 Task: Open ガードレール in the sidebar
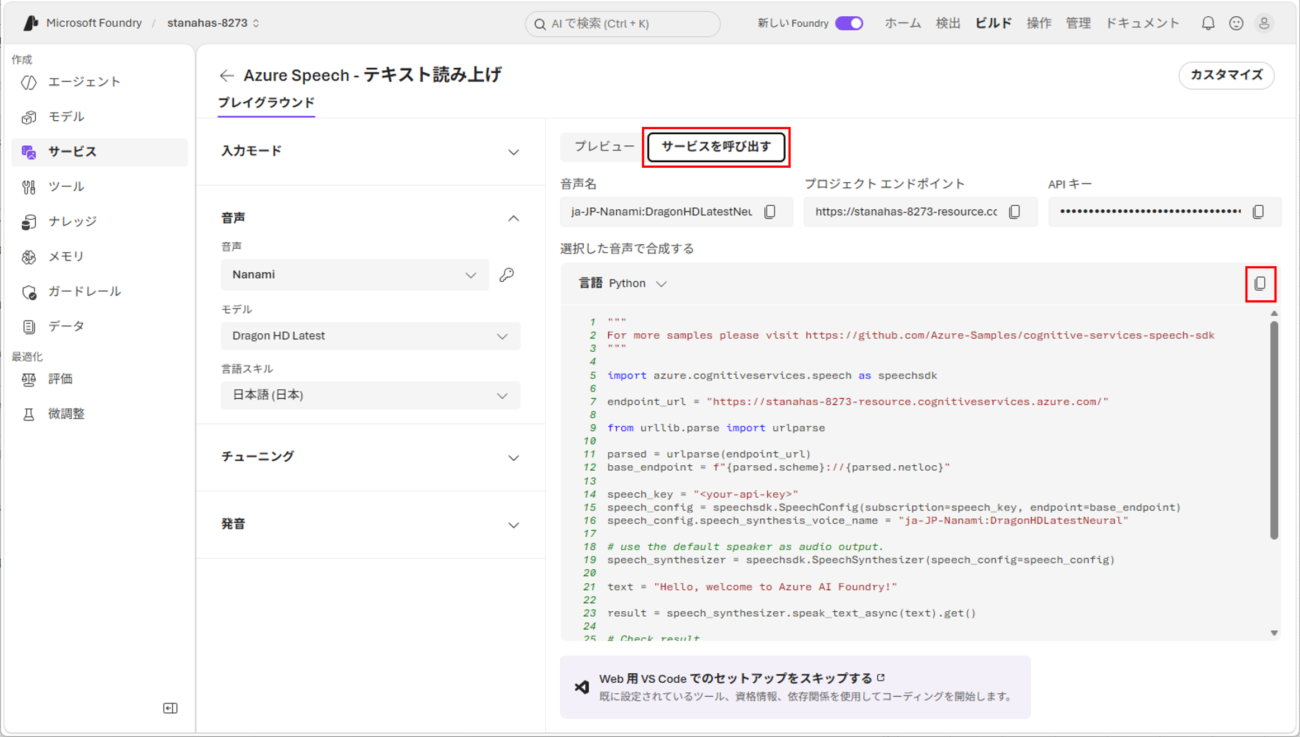(99, 292)
